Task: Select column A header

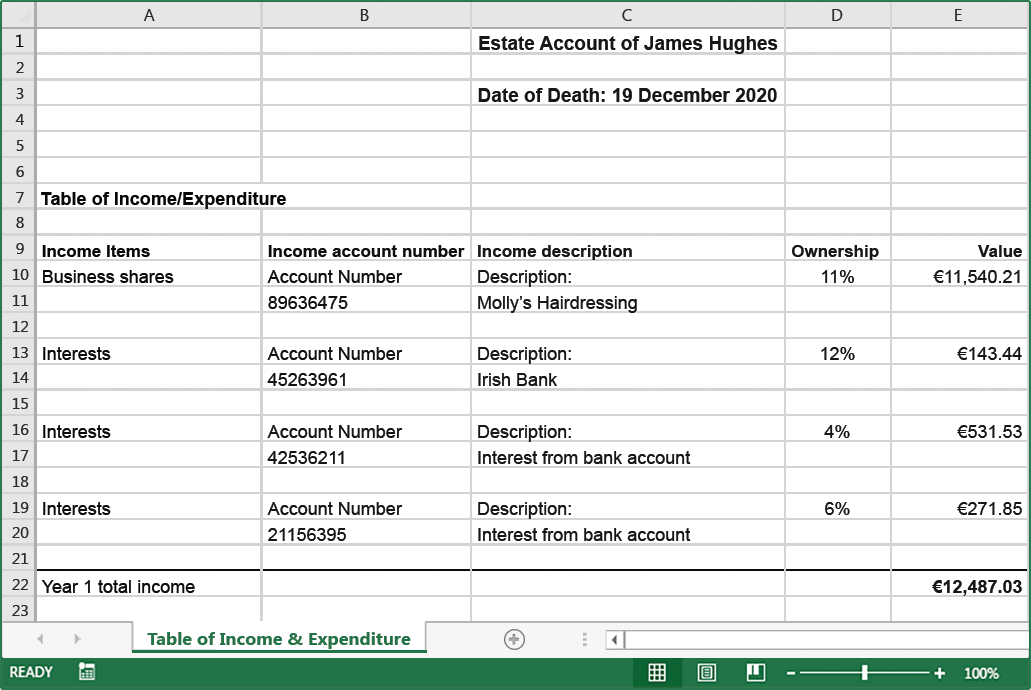Action: (x=149, y=15)
